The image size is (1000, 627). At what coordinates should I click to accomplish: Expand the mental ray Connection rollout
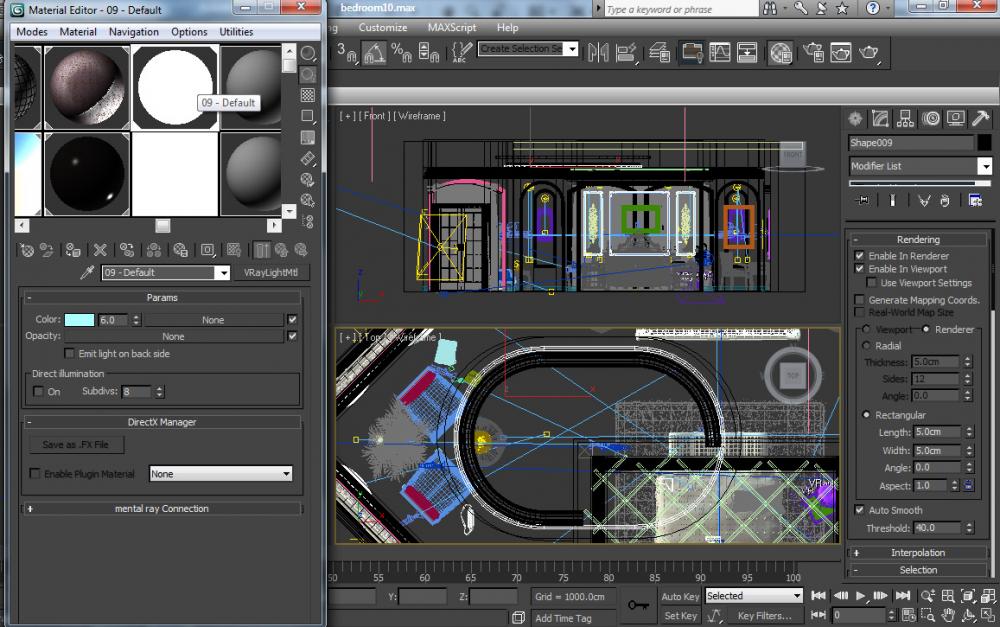tap(161, 509)
